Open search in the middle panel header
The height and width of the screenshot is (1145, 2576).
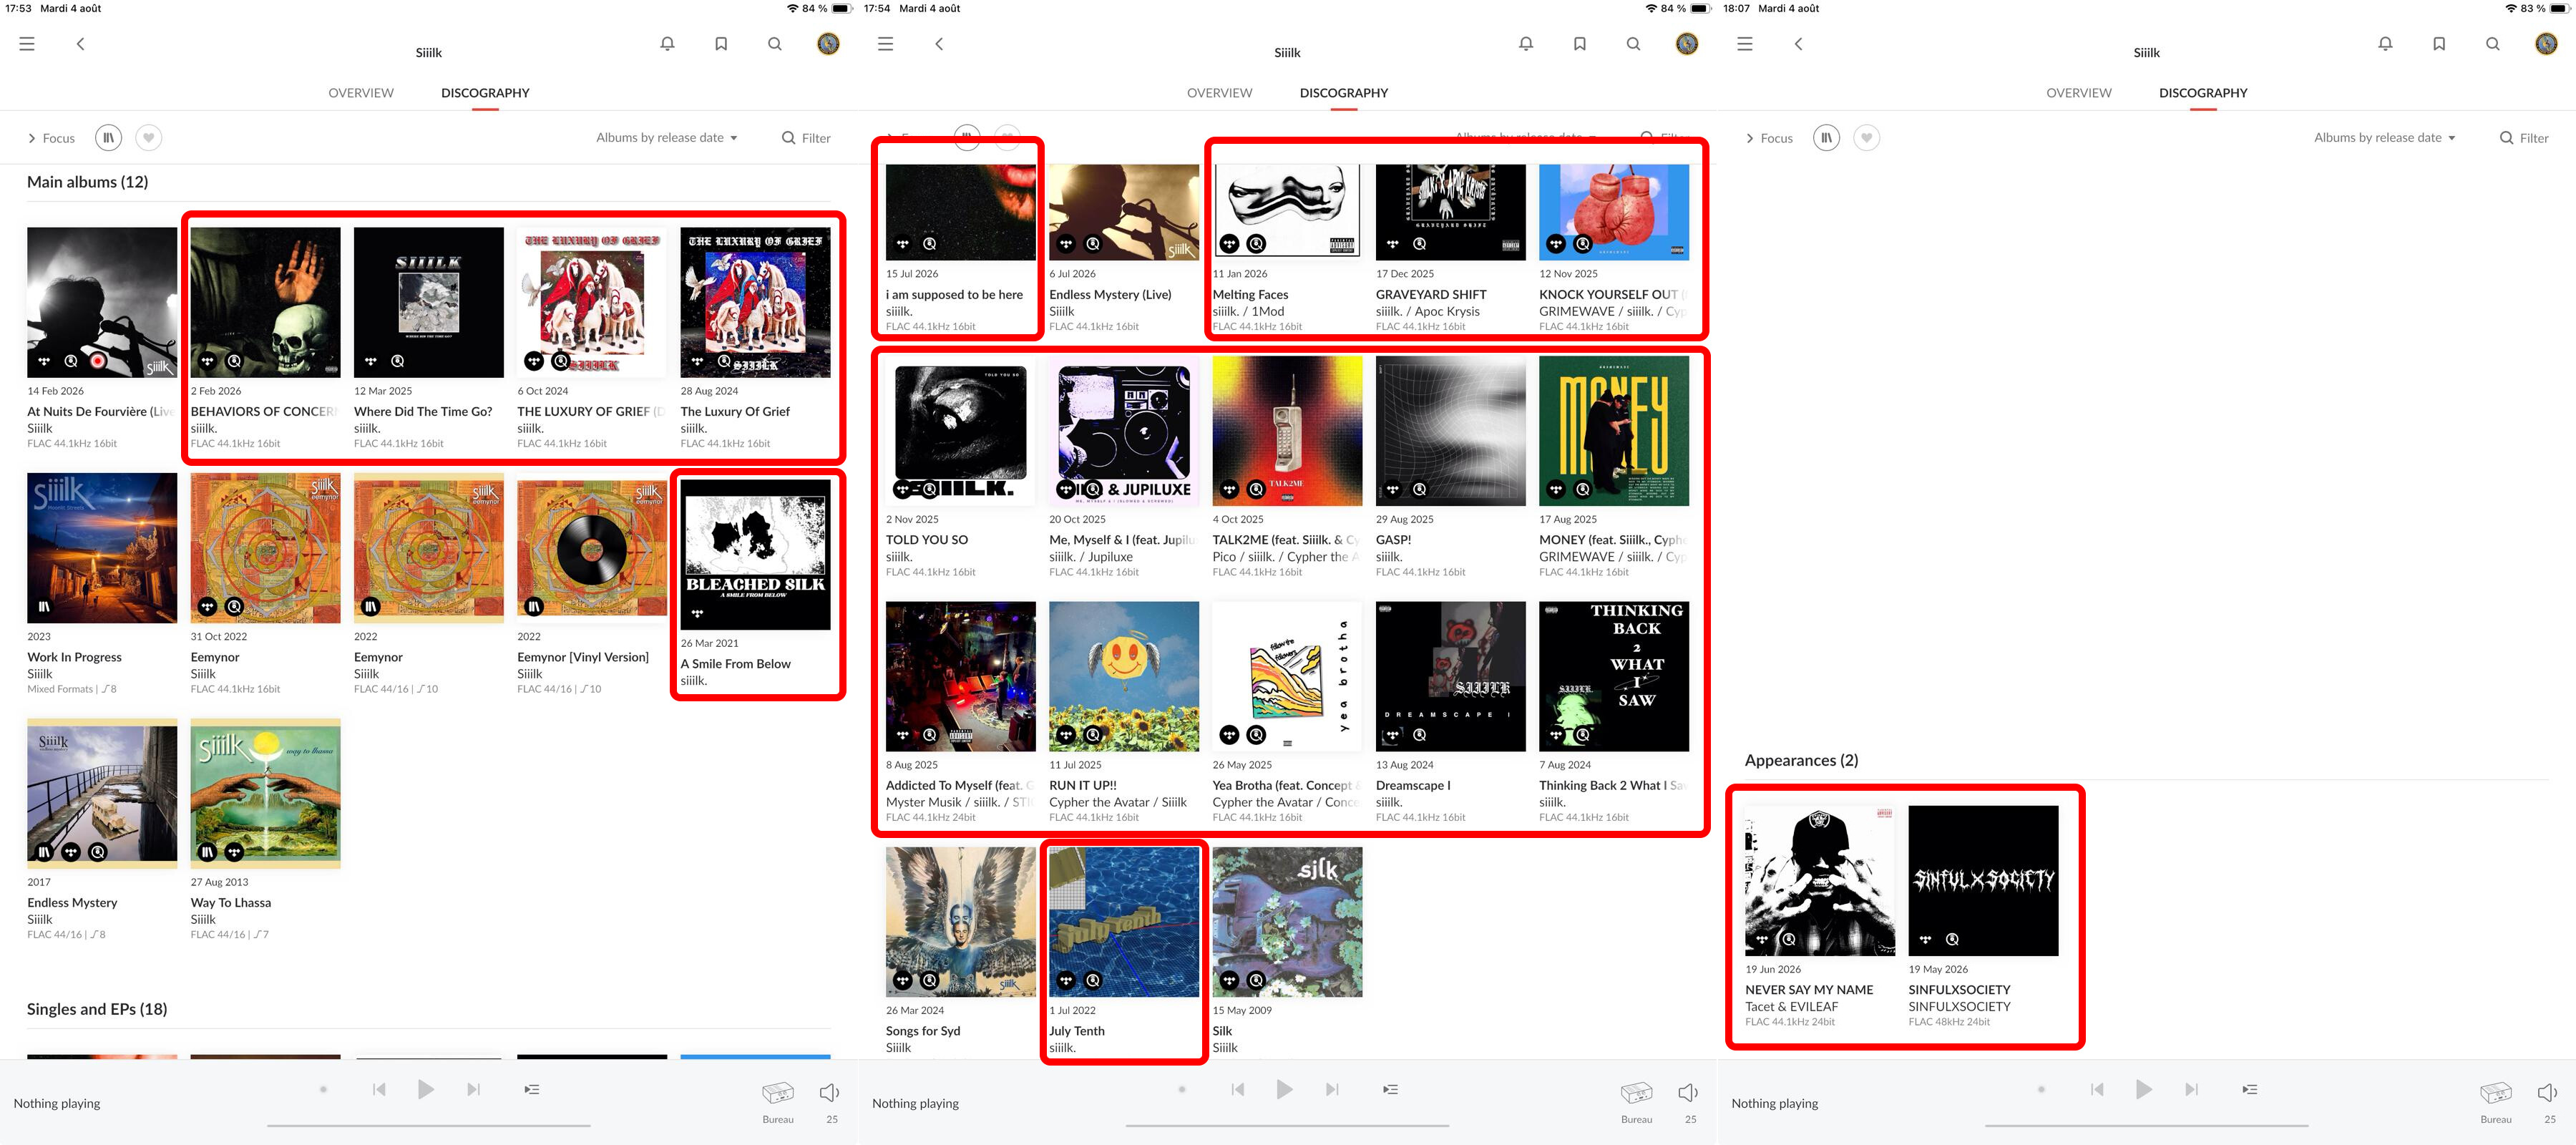pos(1633,44)
